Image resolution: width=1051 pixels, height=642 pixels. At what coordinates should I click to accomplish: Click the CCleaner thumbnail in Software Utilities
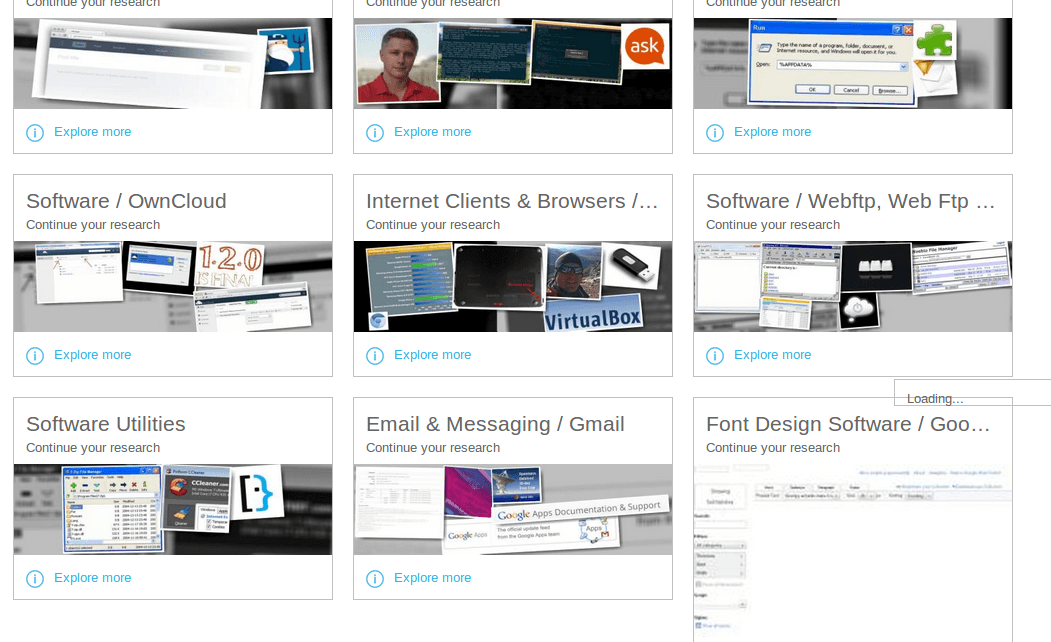[196, 497]
